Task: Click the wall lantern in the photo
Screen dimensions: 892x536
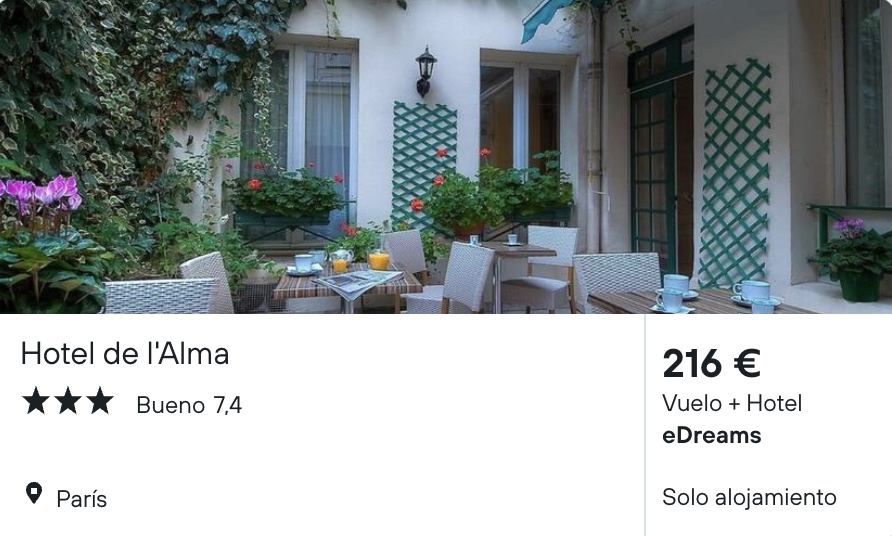Action: 425,72
